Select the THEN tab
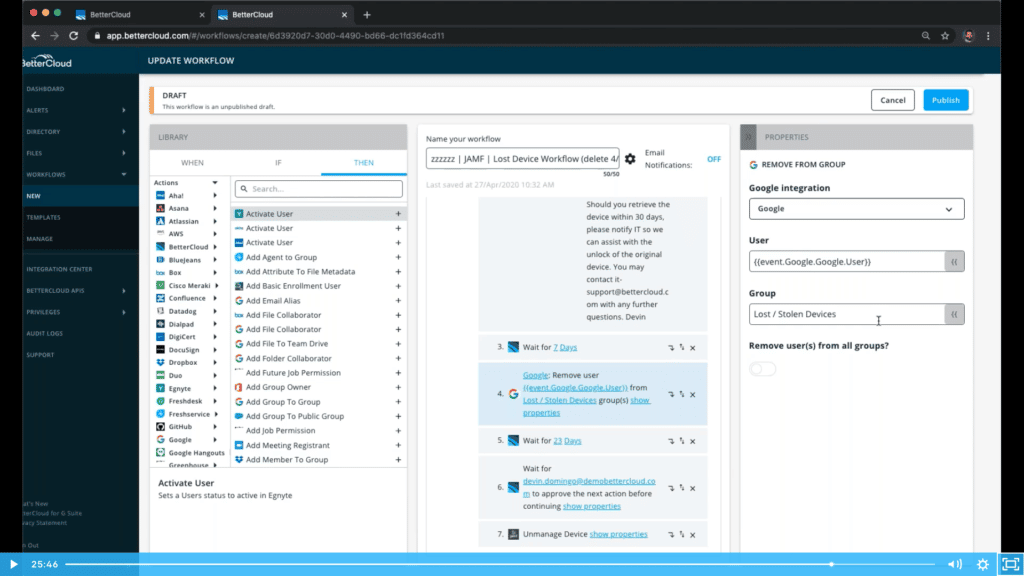The height and width of the screenshot is (576, 1024). 364,163
